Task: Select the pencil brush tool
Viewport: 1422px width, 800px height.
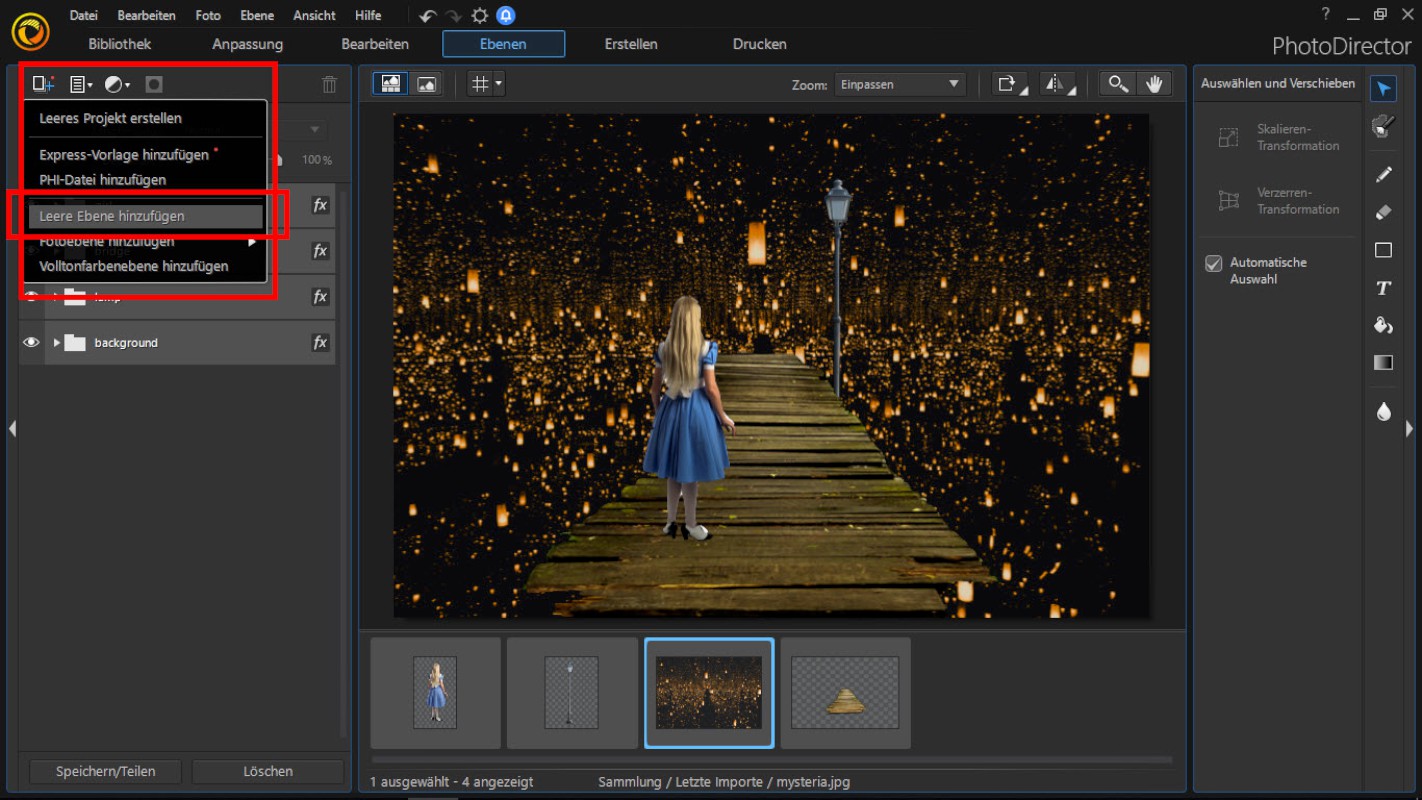Action: (1384, 174)
